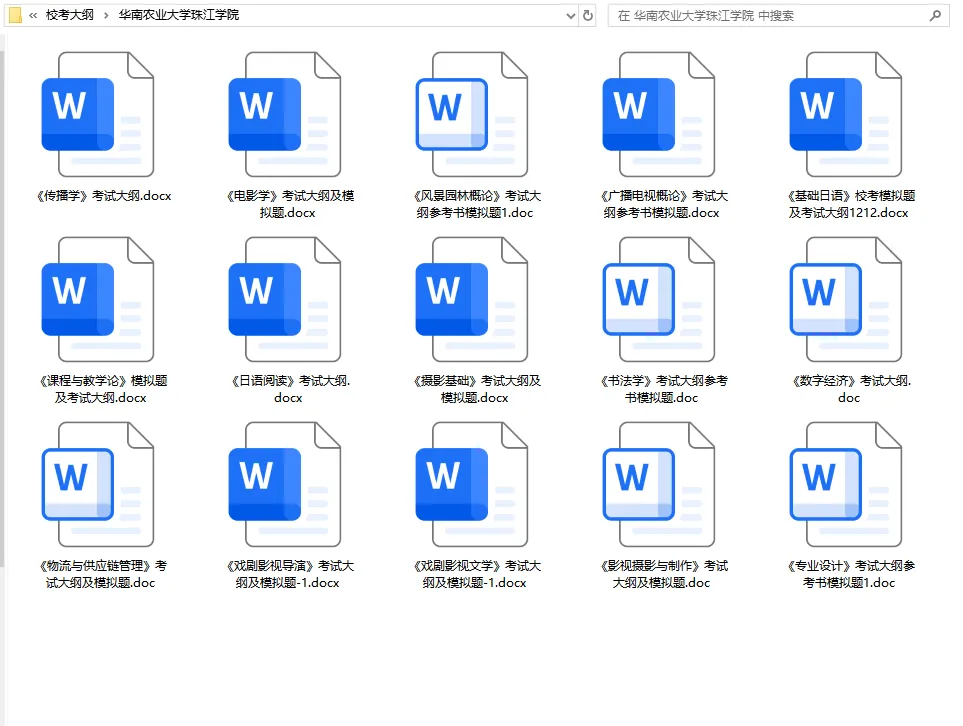Click name 《专业设计》考试大纲参考书模拟题1.doc
This screenshot has height=726, width=963.
(x=850, y=574)
